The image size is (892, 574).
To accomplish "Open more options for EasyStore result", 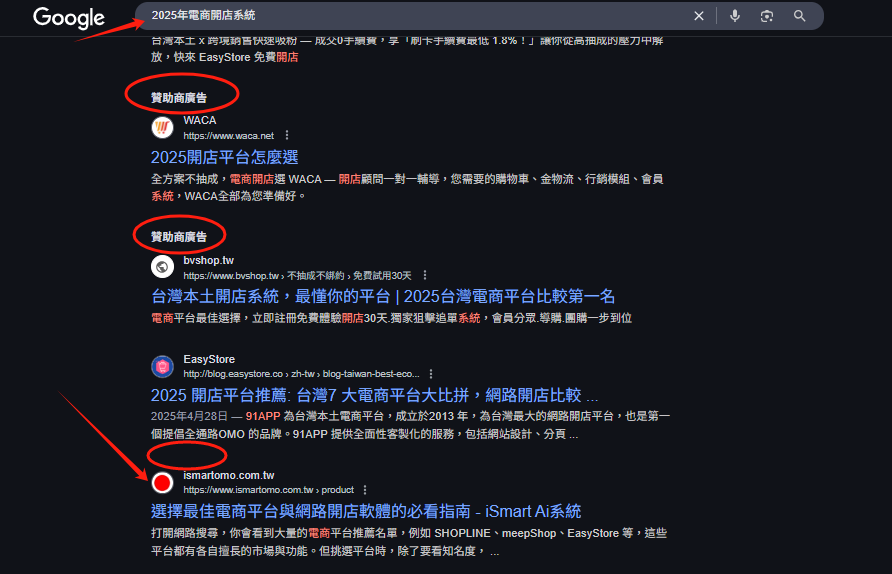I will pyautogui.click(x=431, y=374).
